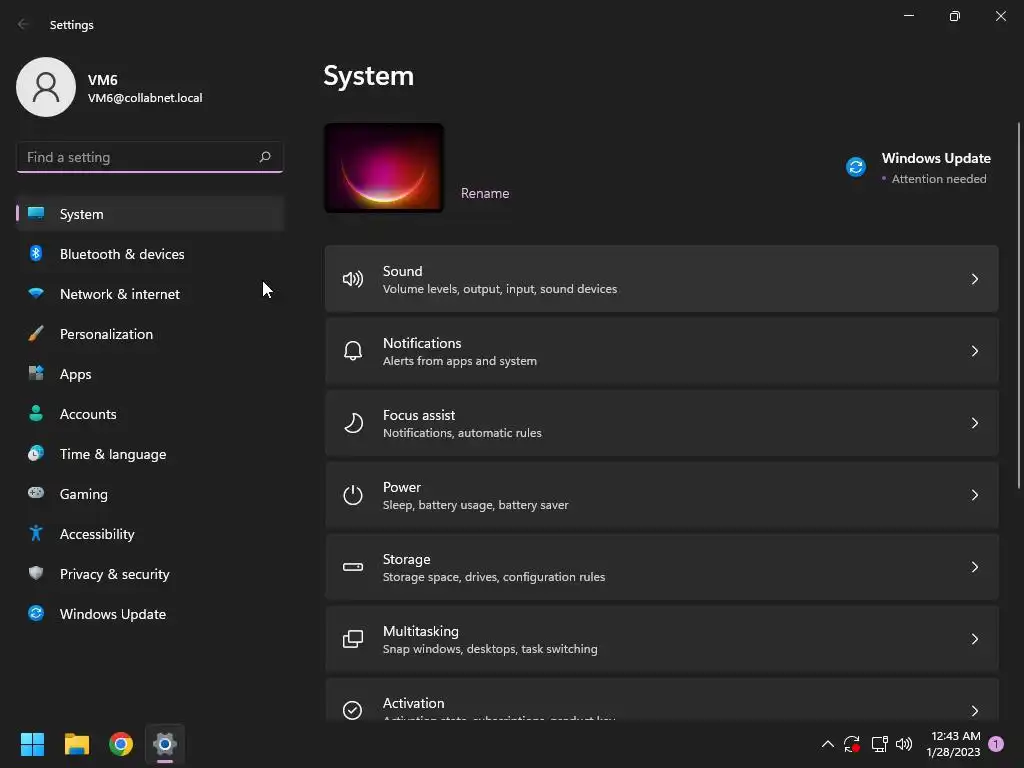The width and height of the screenshot is (1024, 768).
Task: Expand Notifications settings chevron
Action: coord(974,351)
